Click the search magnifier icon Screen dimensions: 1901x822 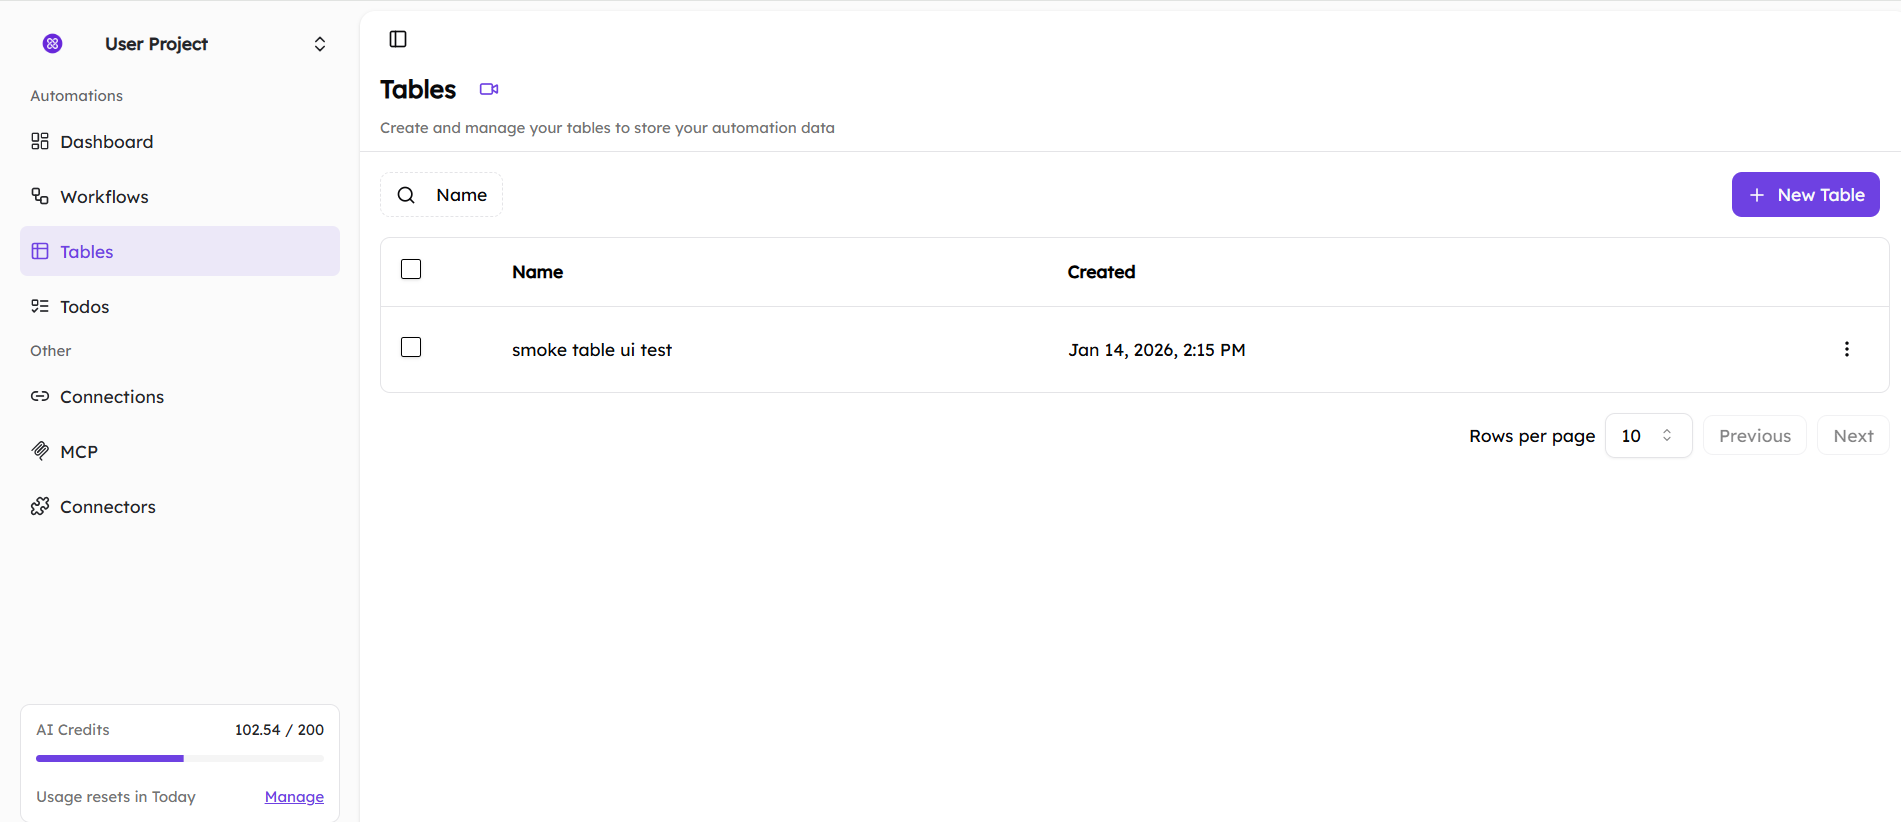406,195
